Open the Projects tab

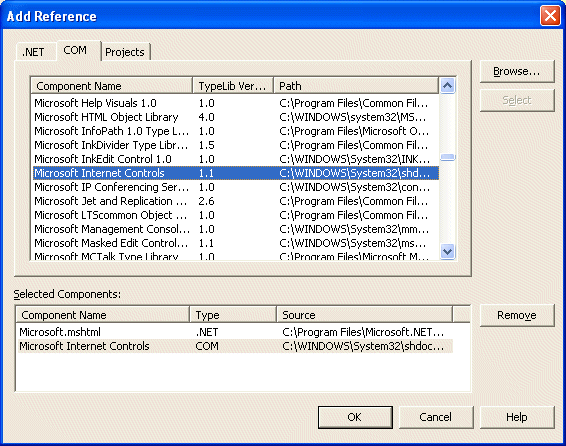[x=125, y=52]
